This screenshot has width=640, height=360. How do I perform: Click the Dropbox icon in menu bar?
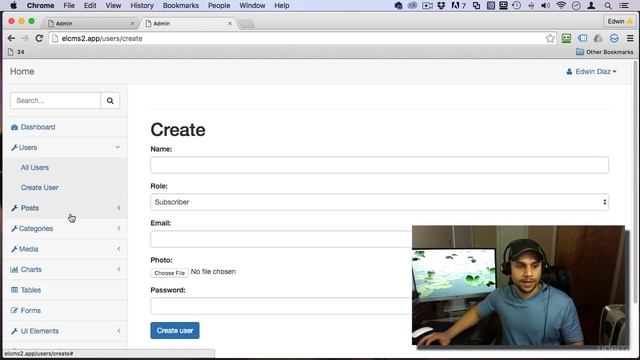pos(441,5)
